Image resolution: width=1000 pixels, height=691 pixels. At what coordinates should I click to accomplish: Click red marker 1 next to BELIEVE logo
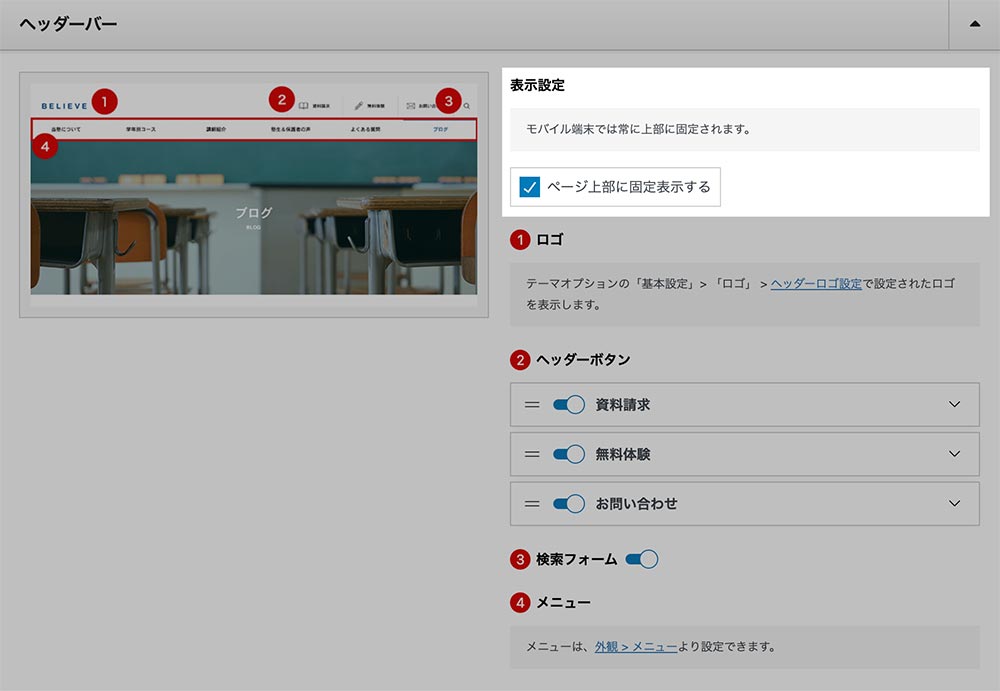[x=104, y=102]
